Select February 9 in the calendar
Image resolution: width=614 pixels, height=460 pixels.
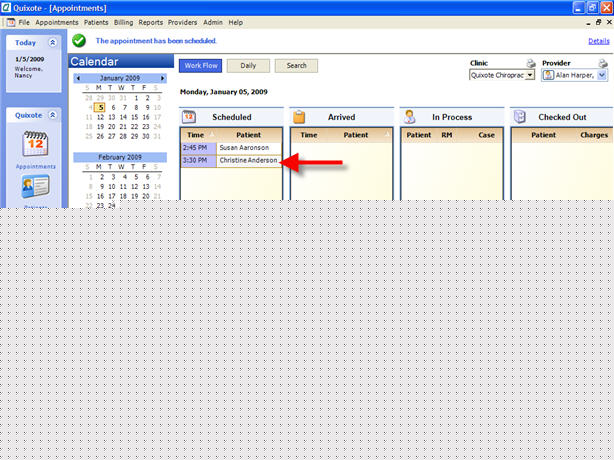pos(102,187)
